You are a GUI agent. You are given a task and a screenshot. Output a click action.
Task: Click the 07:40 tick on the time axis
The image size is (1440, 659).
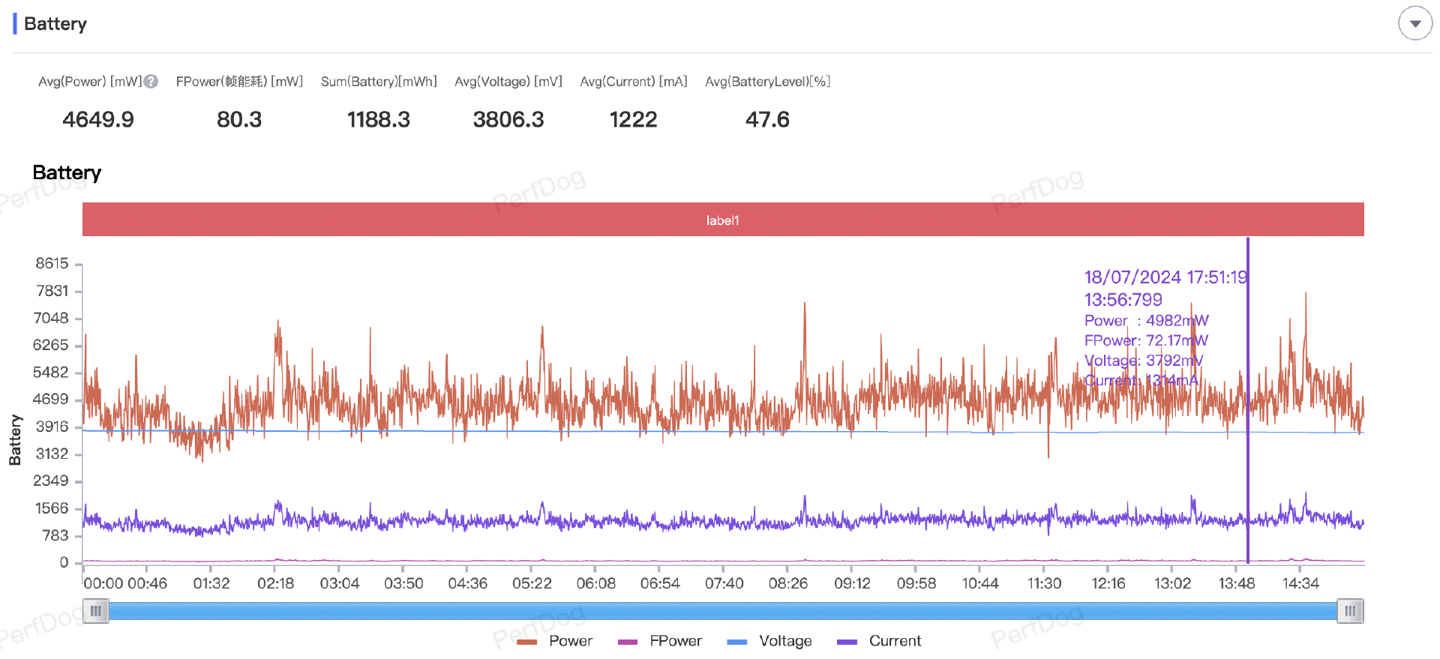[x=724, y=583]
